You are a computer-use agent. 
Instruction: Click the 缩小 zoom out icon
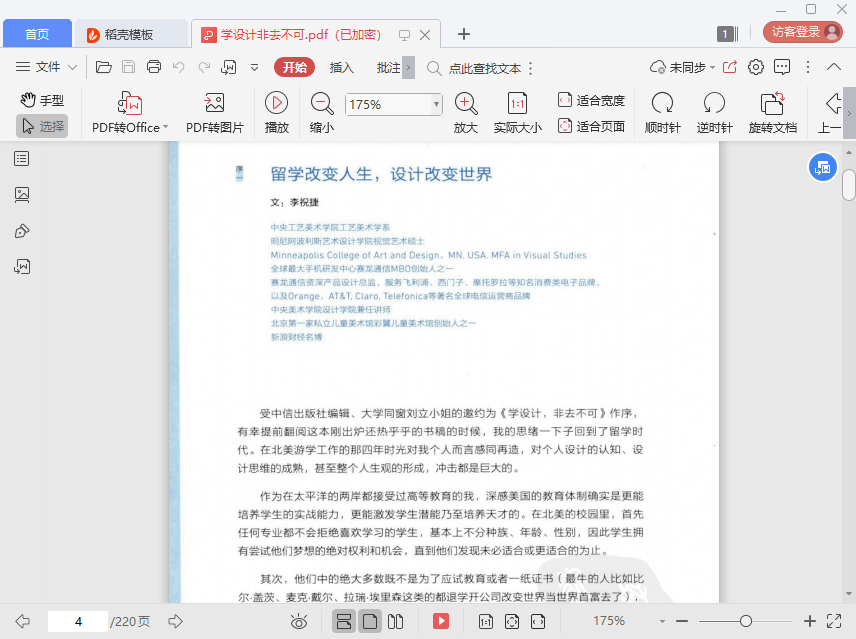coord(322,112)
